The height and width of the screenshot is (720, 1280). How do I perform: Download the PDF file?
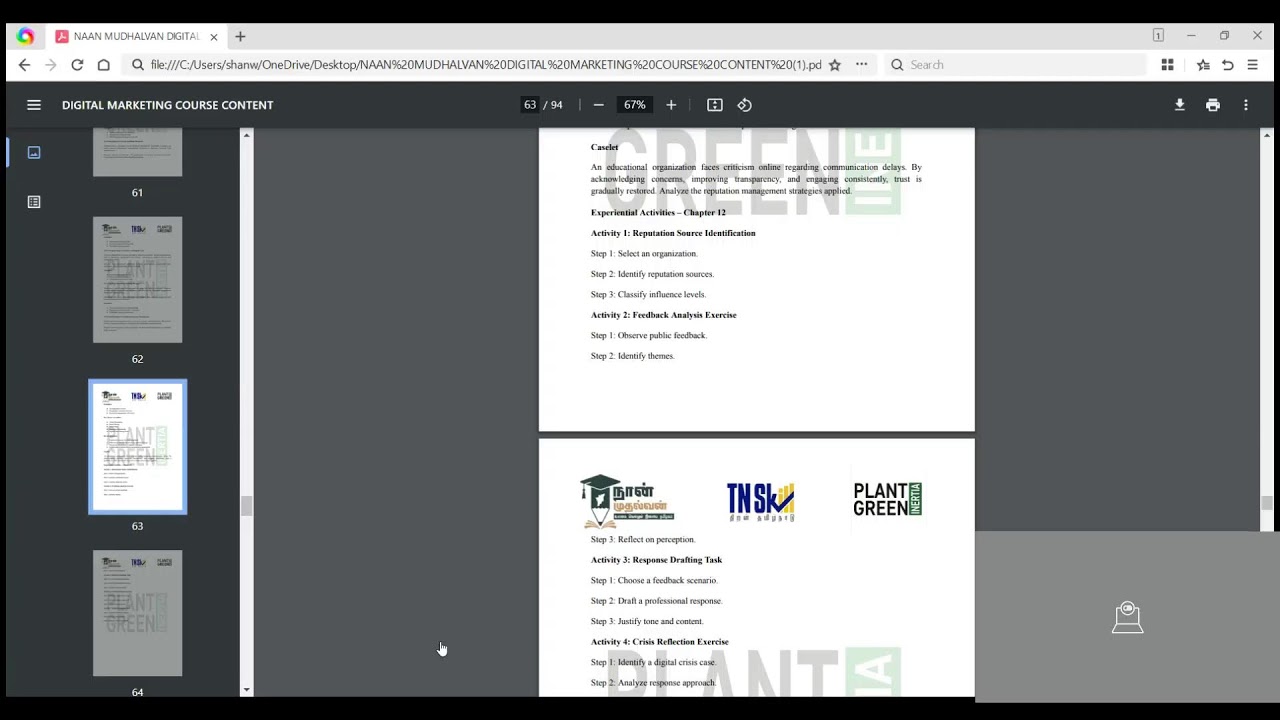pos(1180,105)
